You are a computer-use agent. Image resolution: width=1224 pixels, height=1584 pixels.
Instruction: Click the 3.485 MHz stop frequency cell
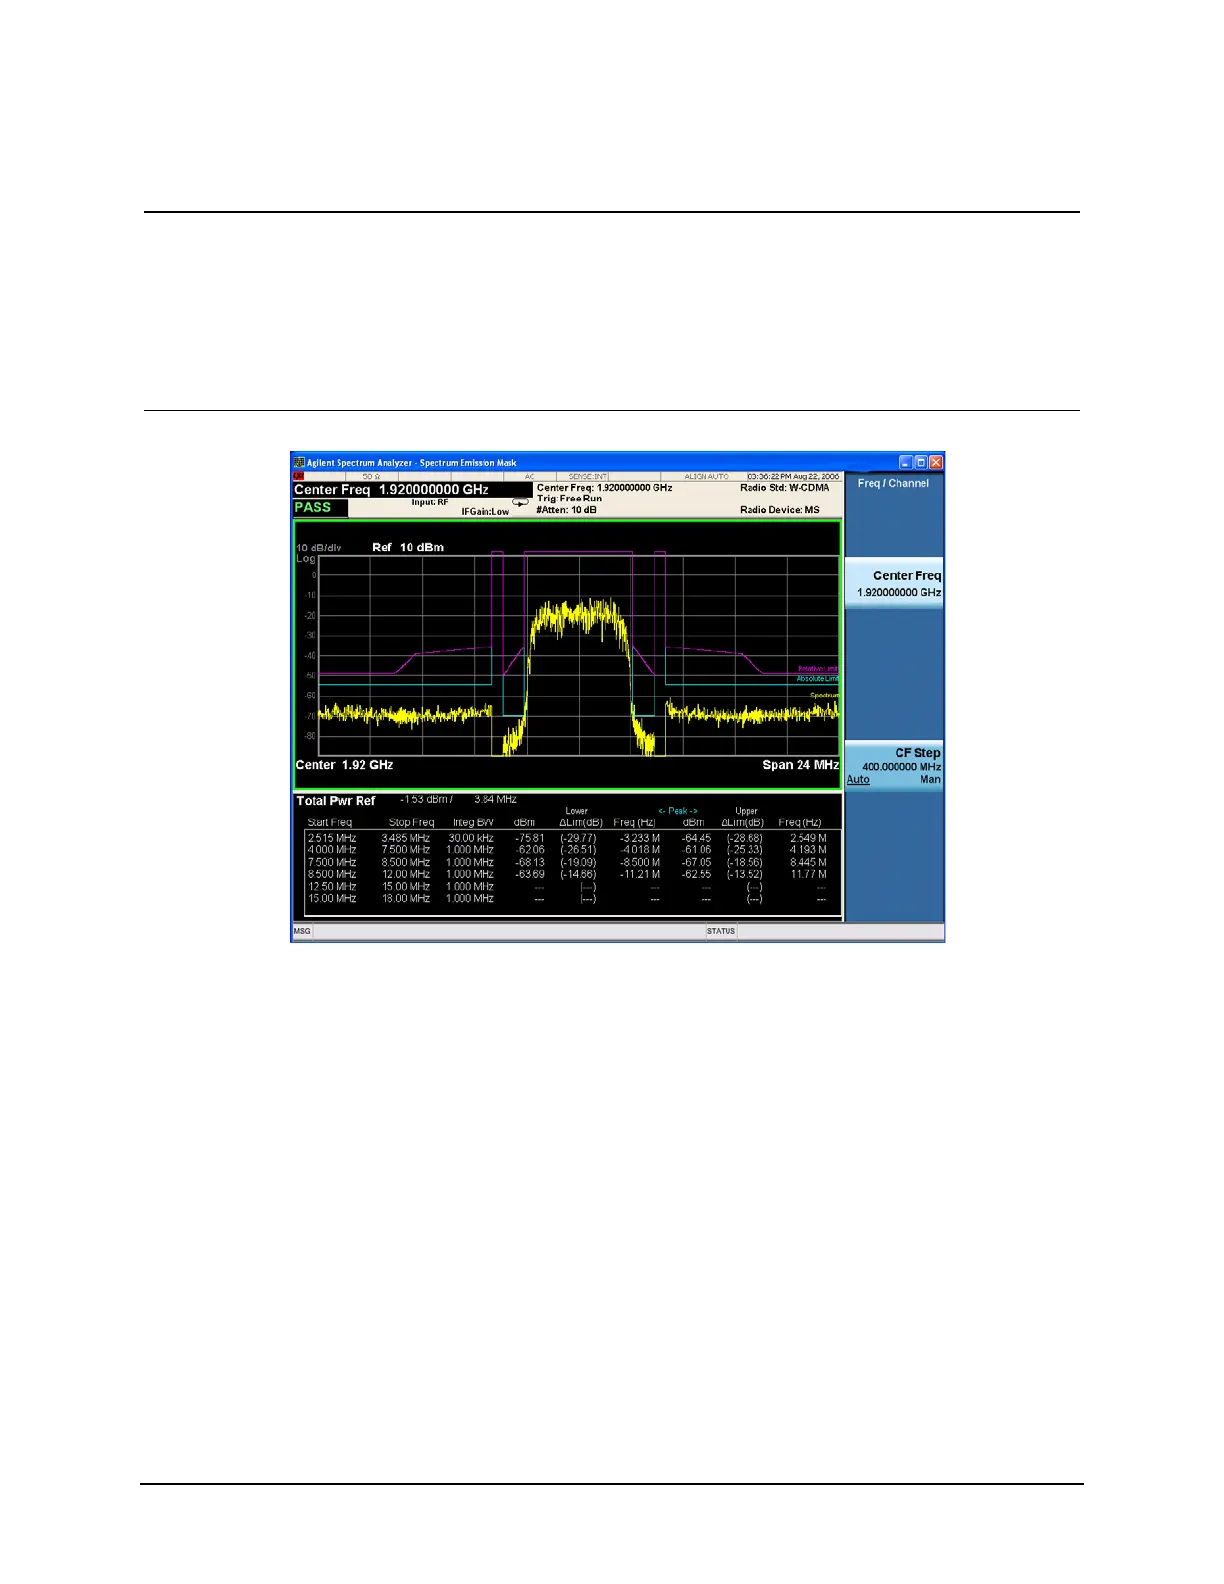(406, 838)
